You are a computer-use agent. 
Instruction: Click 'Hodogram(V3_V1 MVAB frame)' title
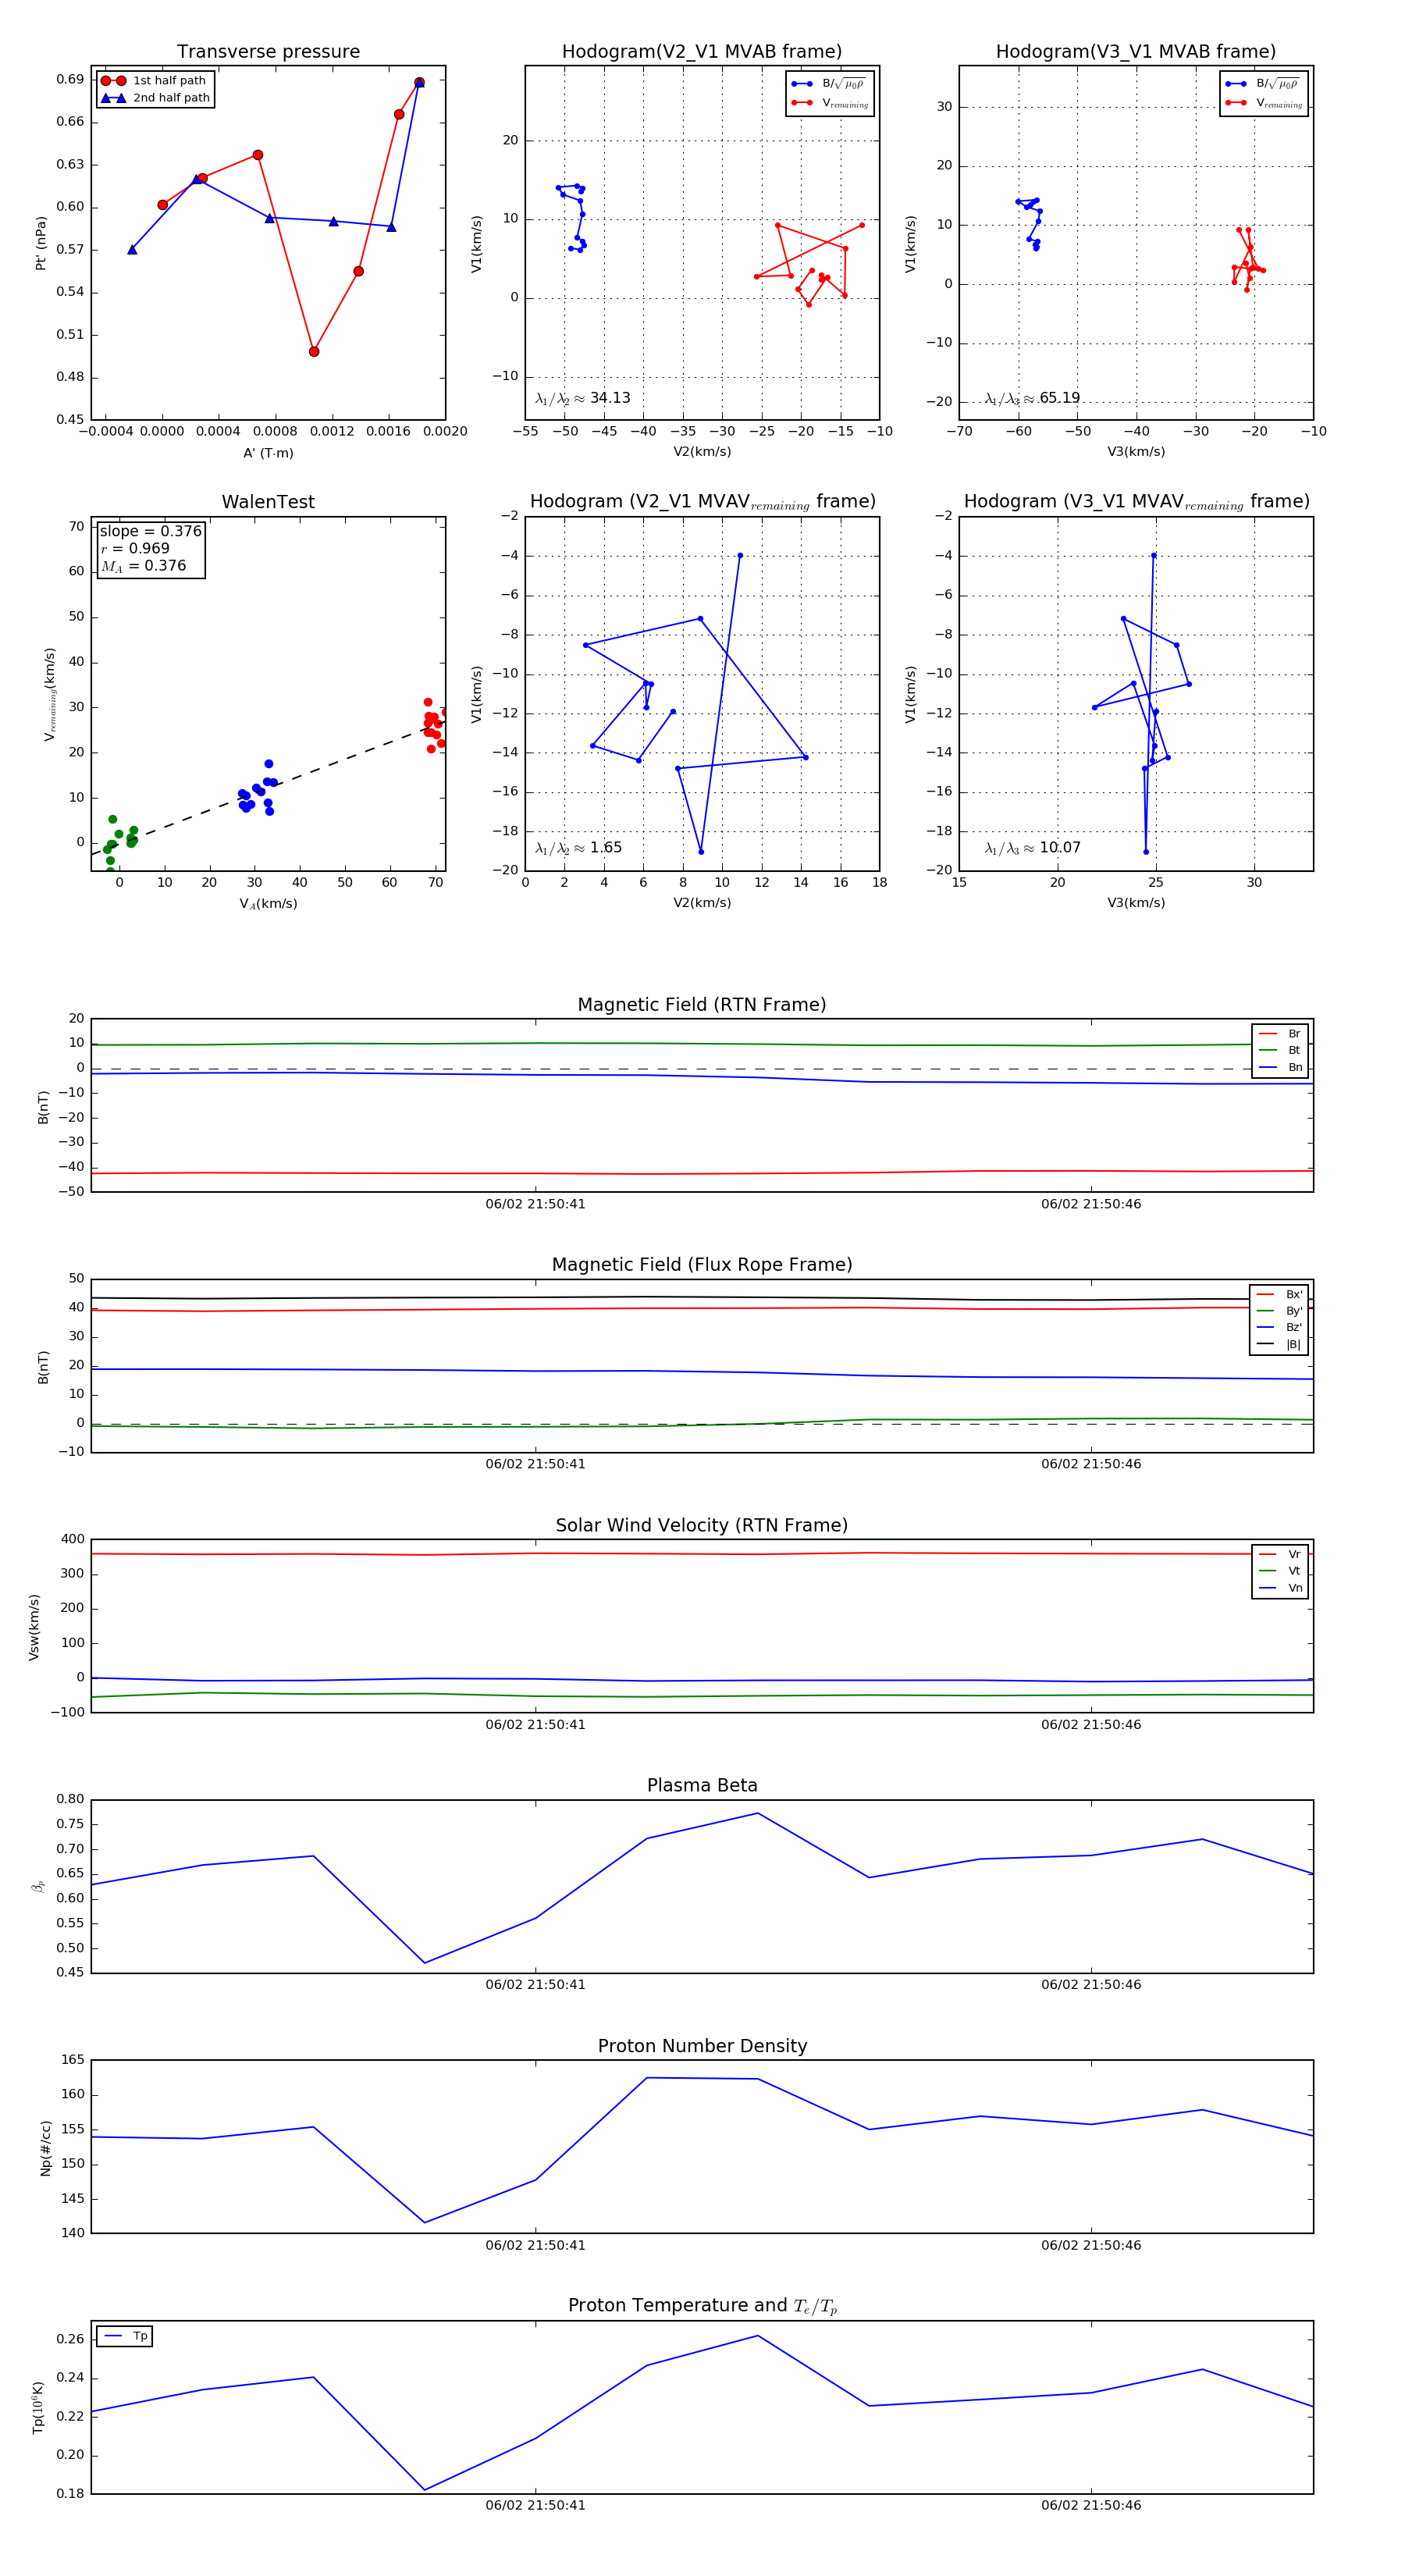[1136, 52]
